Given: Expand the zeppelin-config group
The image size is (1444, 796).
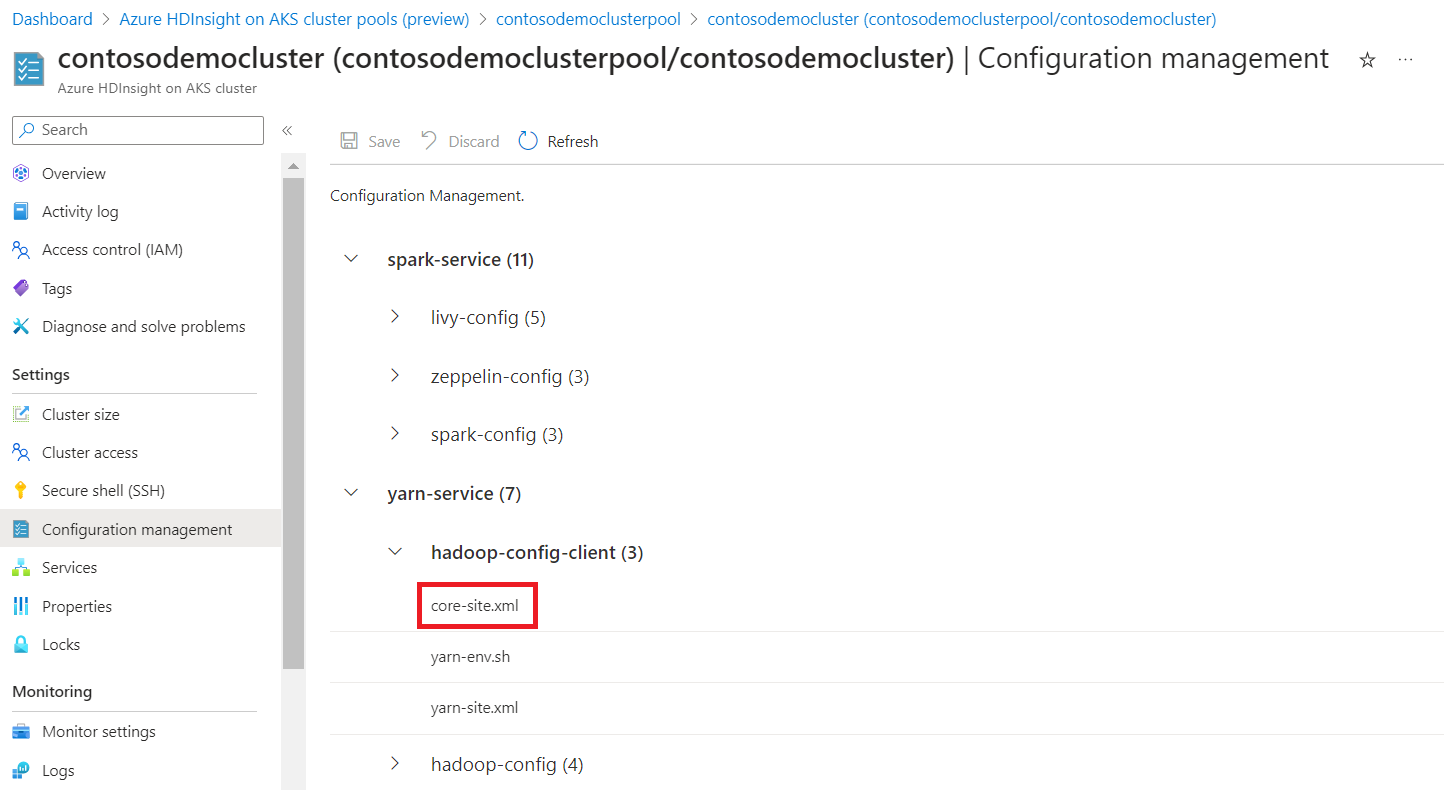Looking at the screenshot, I should 395,376.
